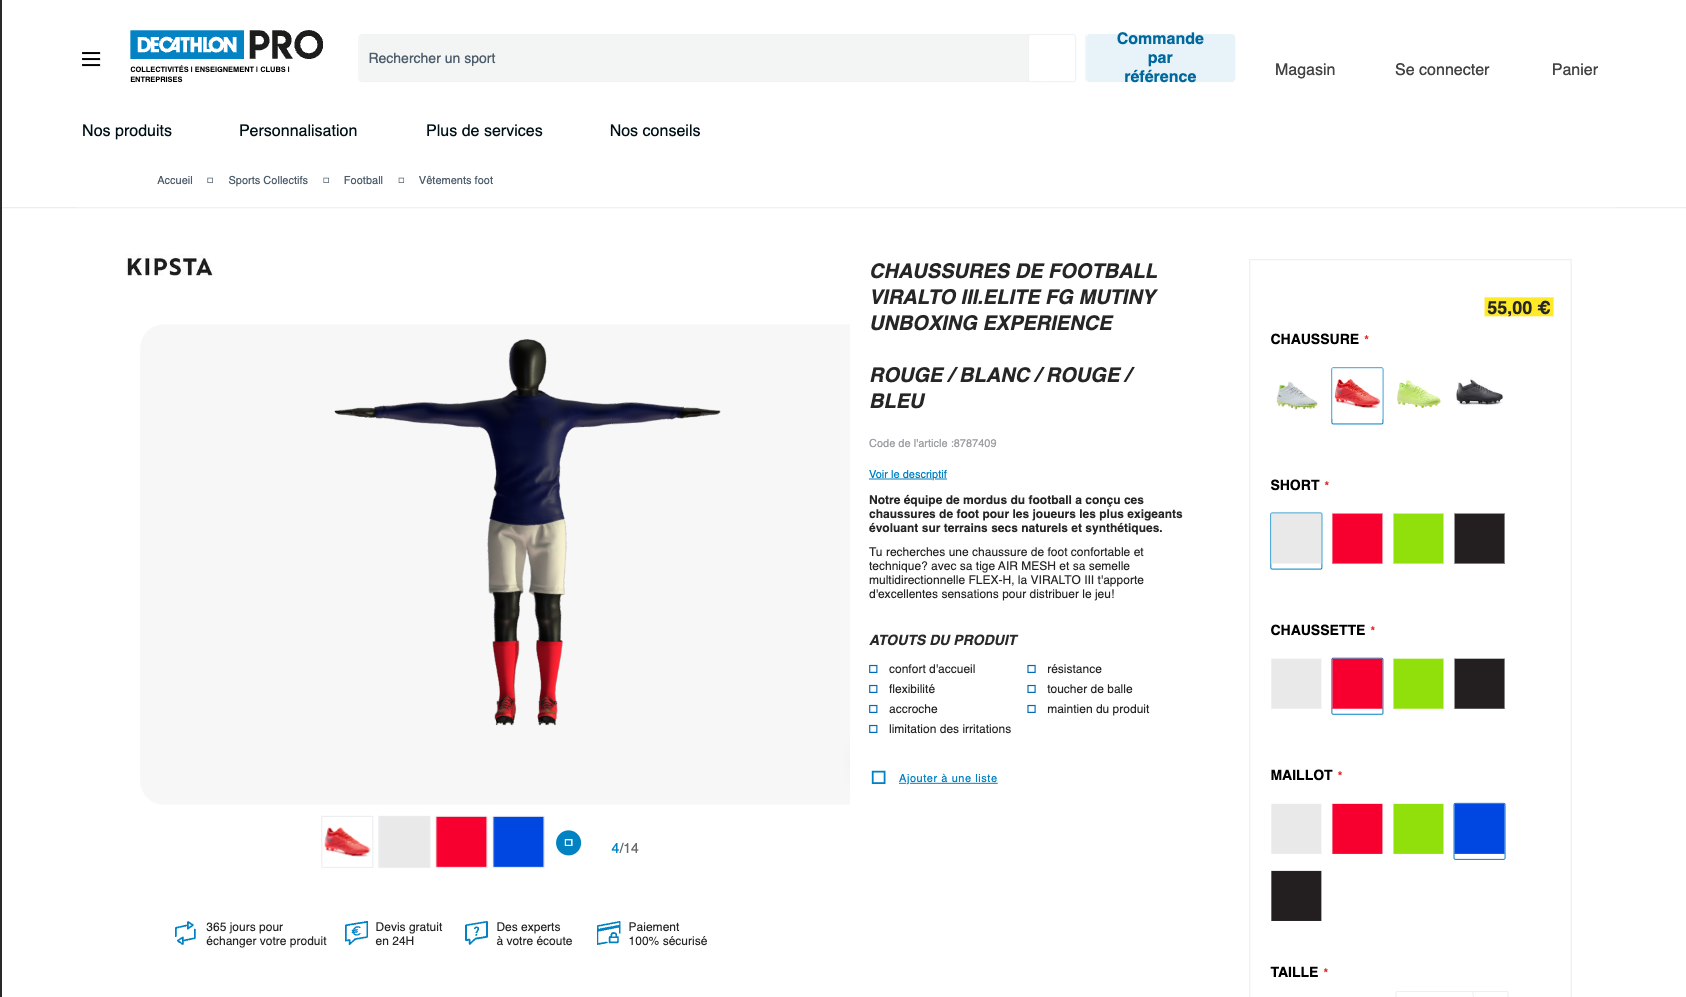Image resolution: width=1686 pixels, height=997 pixels.
Task: Open the Nos produits menu
Action: coord(127,131)
